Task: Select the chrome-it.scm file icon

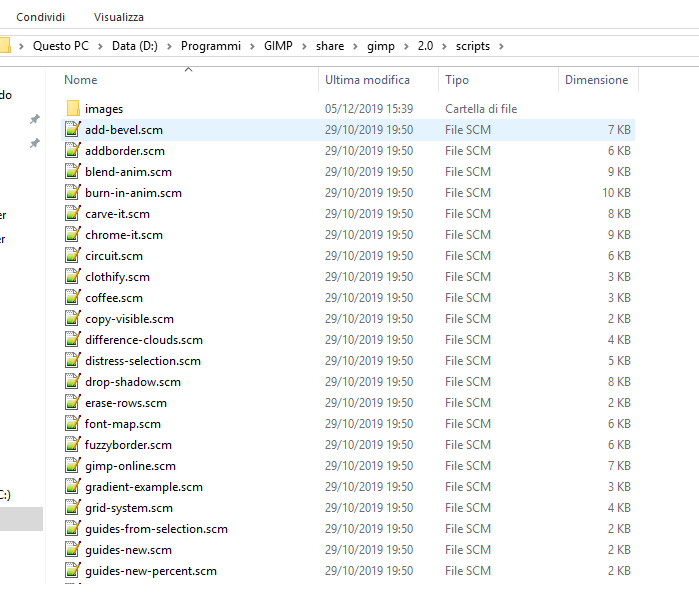Action: (73, 234)
